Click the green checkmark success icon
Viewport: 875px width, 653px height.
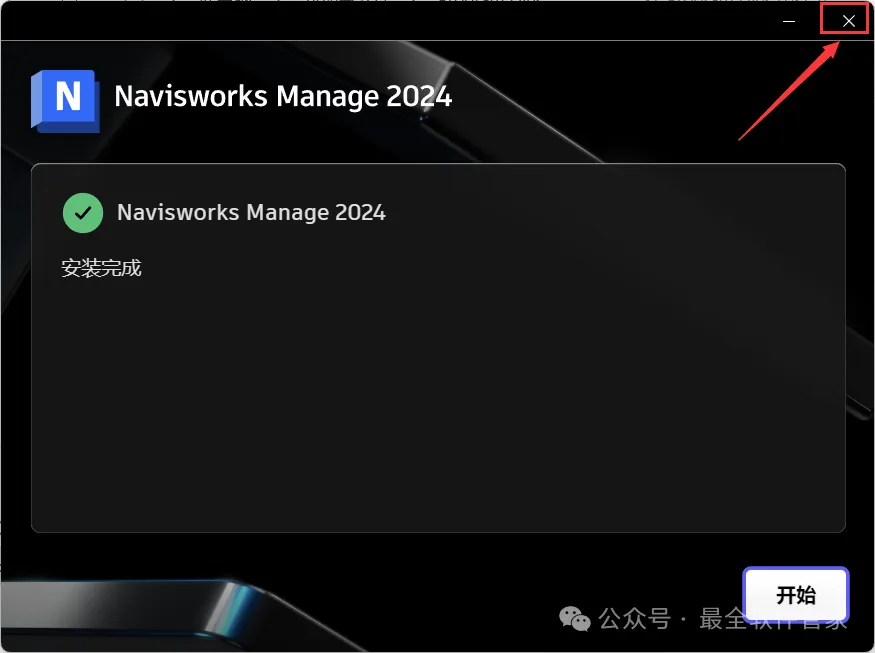pos(83,213)
